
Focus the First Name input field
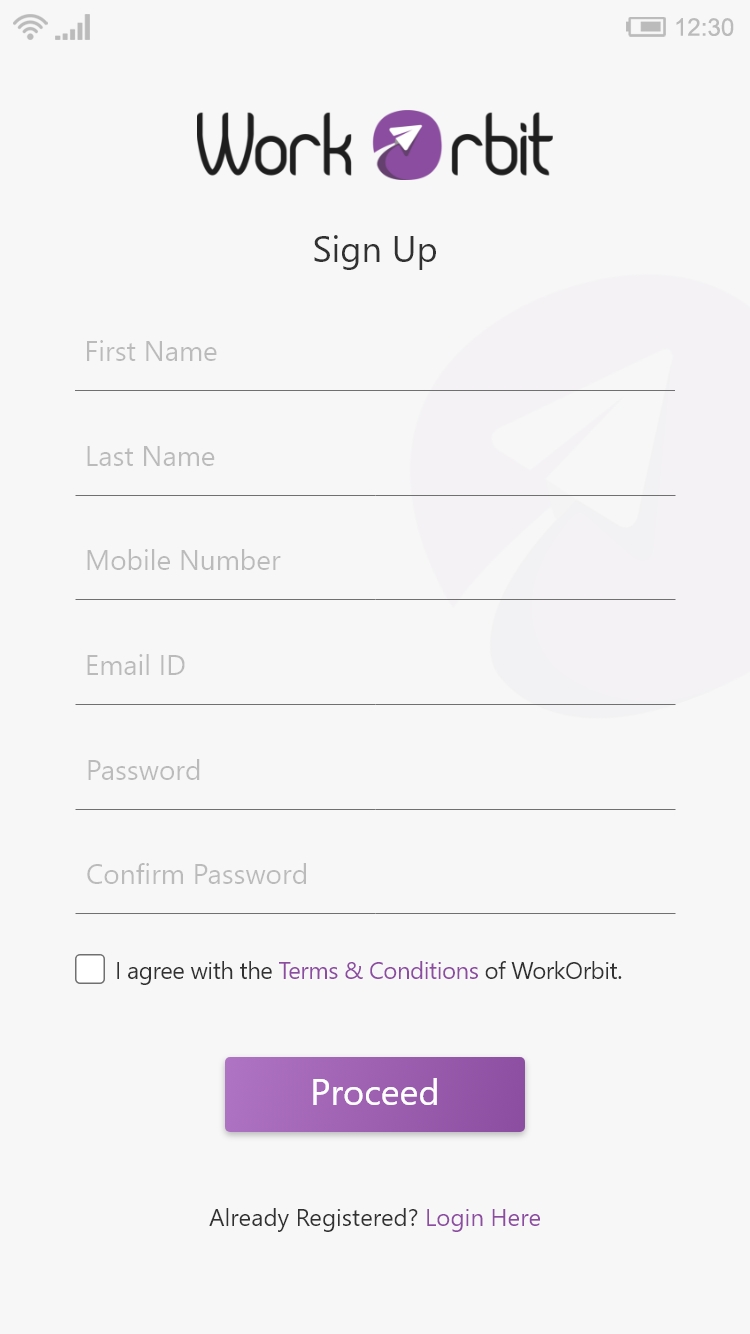pyautogui.click(x=375, y=352)
